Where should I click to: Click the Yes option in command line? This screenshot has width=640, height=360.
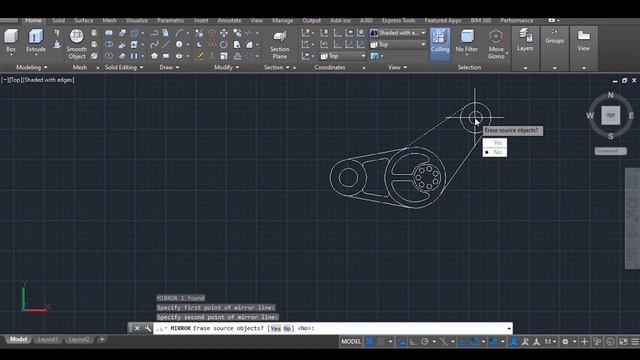pos(276,328)
